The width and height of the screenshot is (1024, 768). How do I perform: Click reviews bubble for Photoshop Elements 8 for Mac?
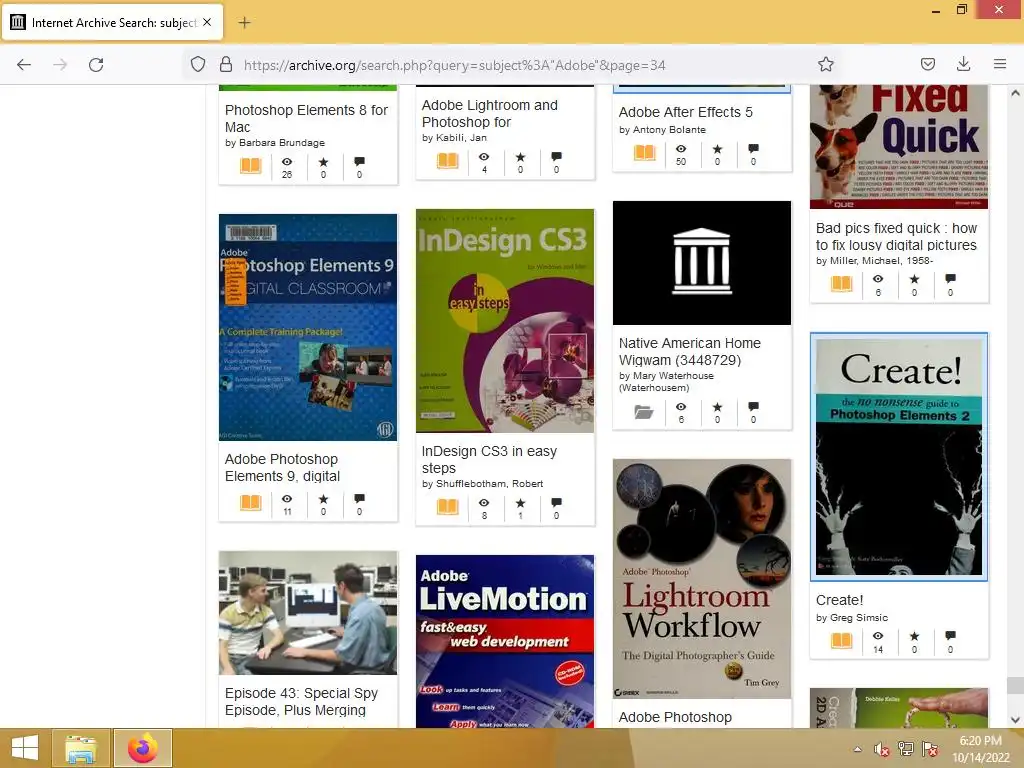359,161
